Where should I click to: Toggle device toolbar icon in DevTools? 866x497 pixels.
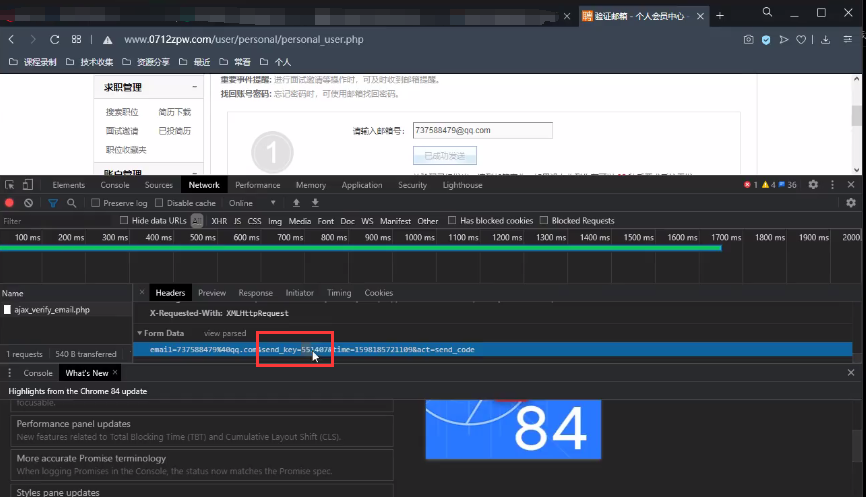pyautogui.click(x=30, y=185)
